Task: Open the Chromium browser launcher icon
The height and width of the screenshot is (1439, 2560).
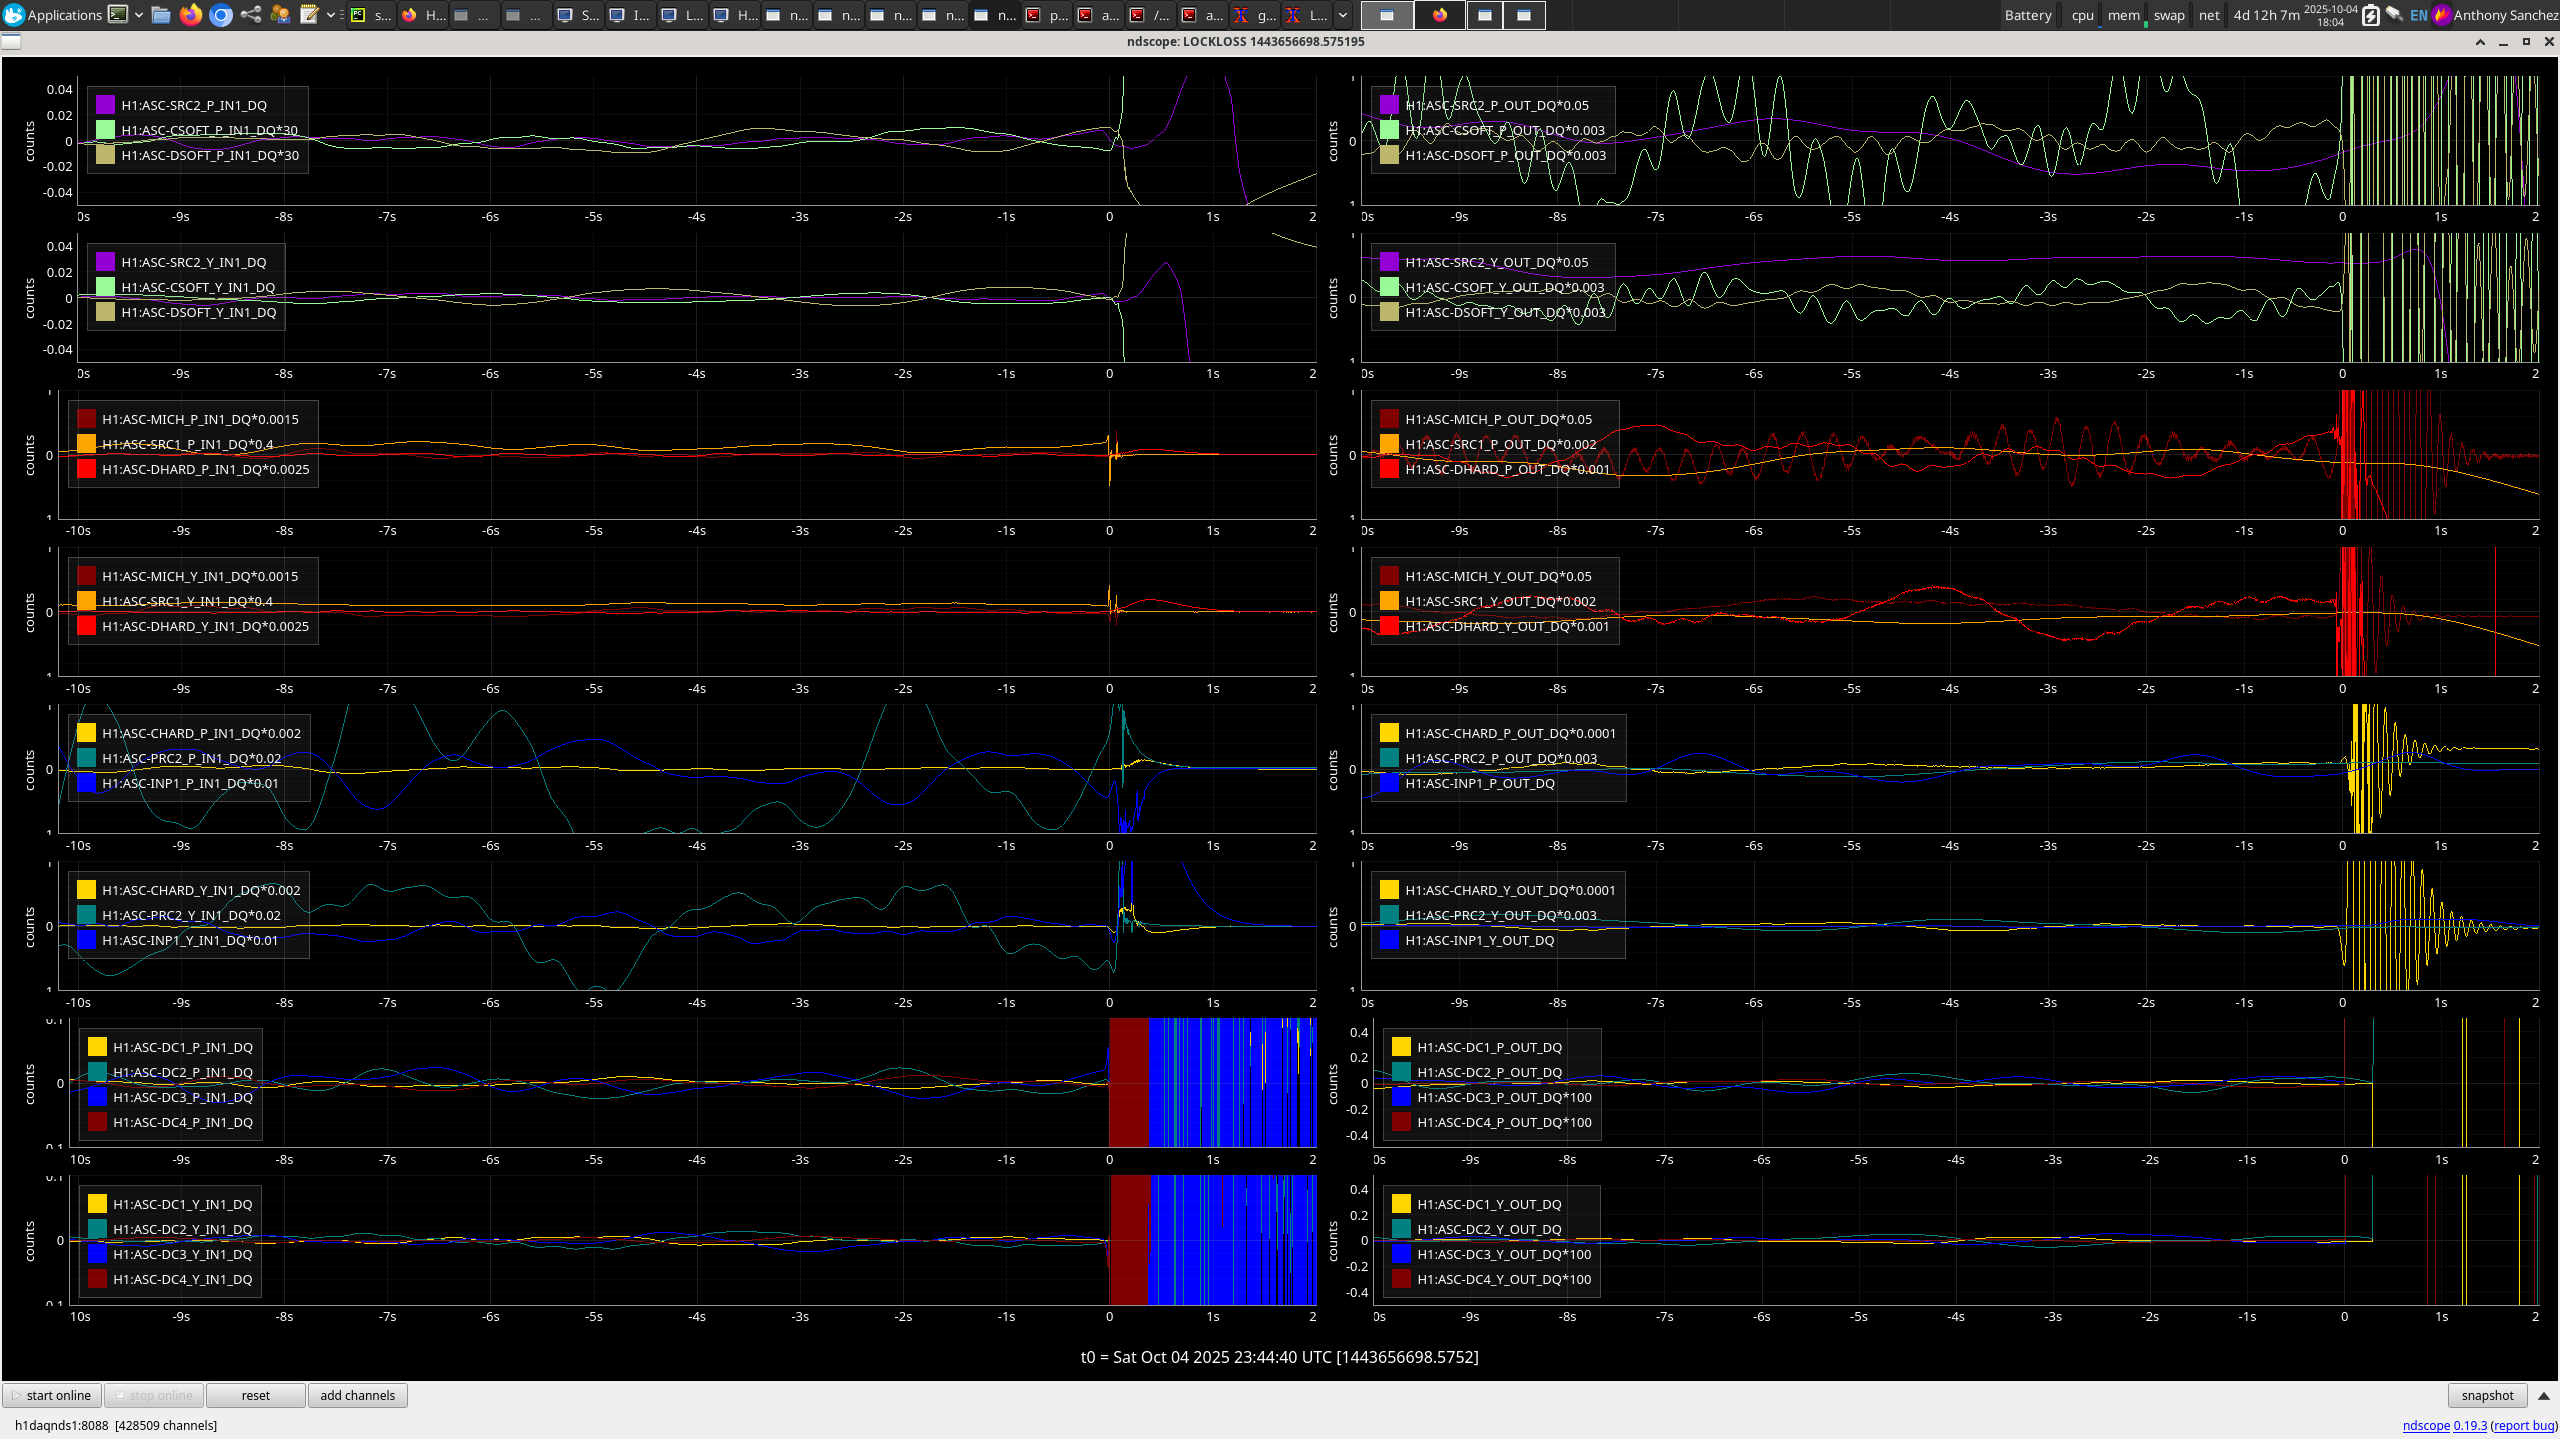Action: point(221,15)
